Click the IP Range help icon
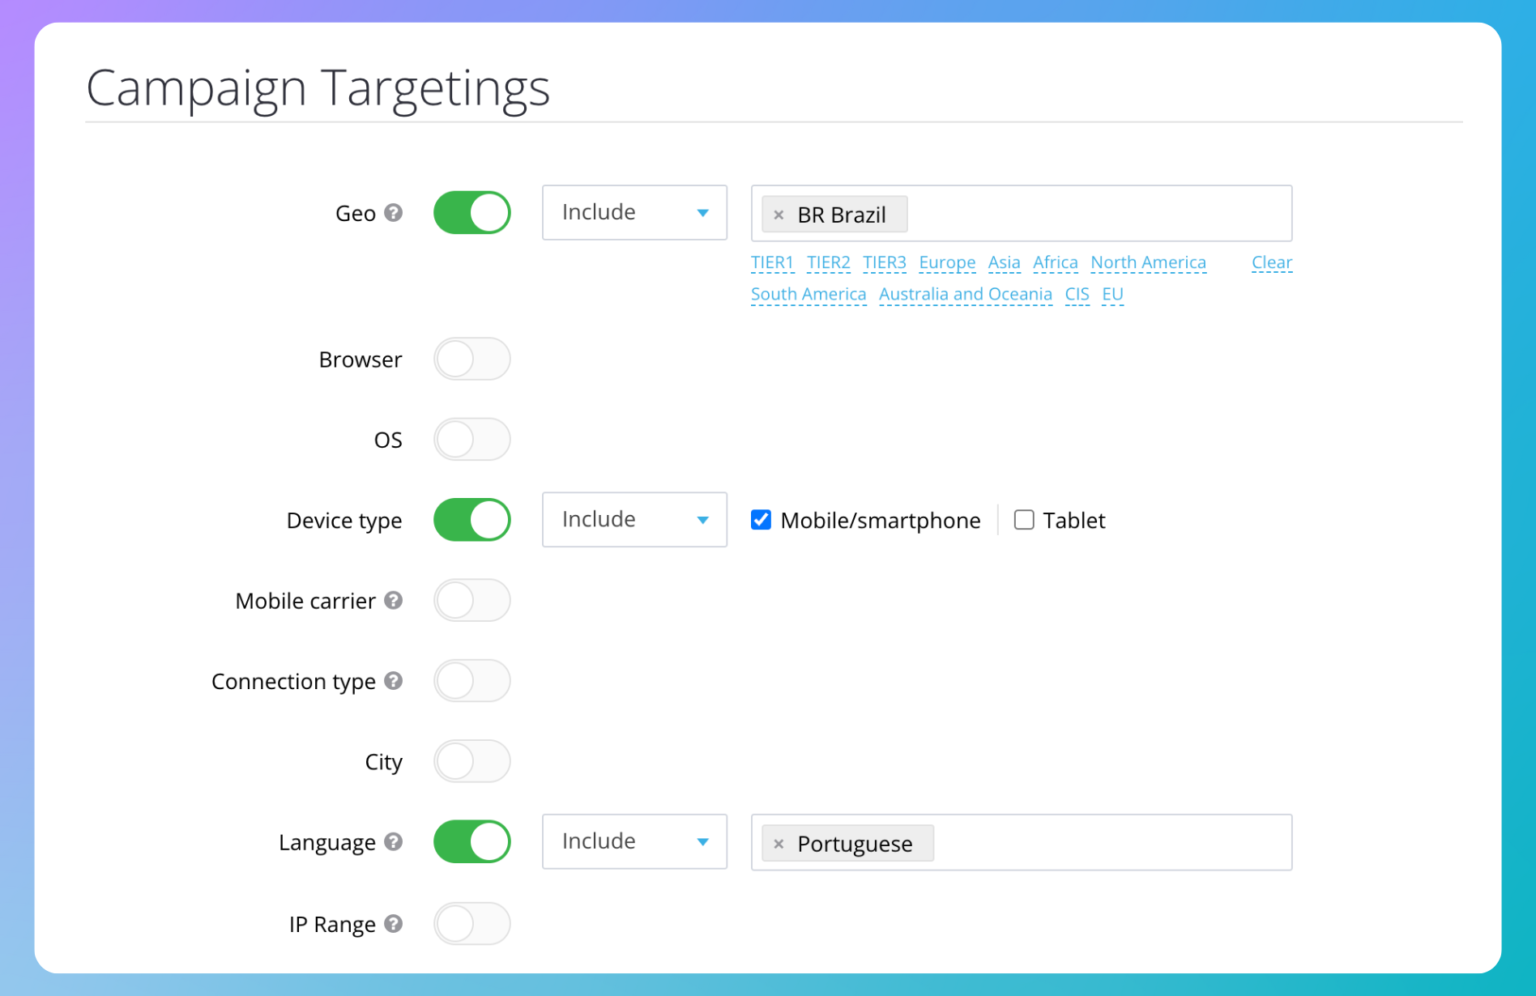 coord(393,924)
